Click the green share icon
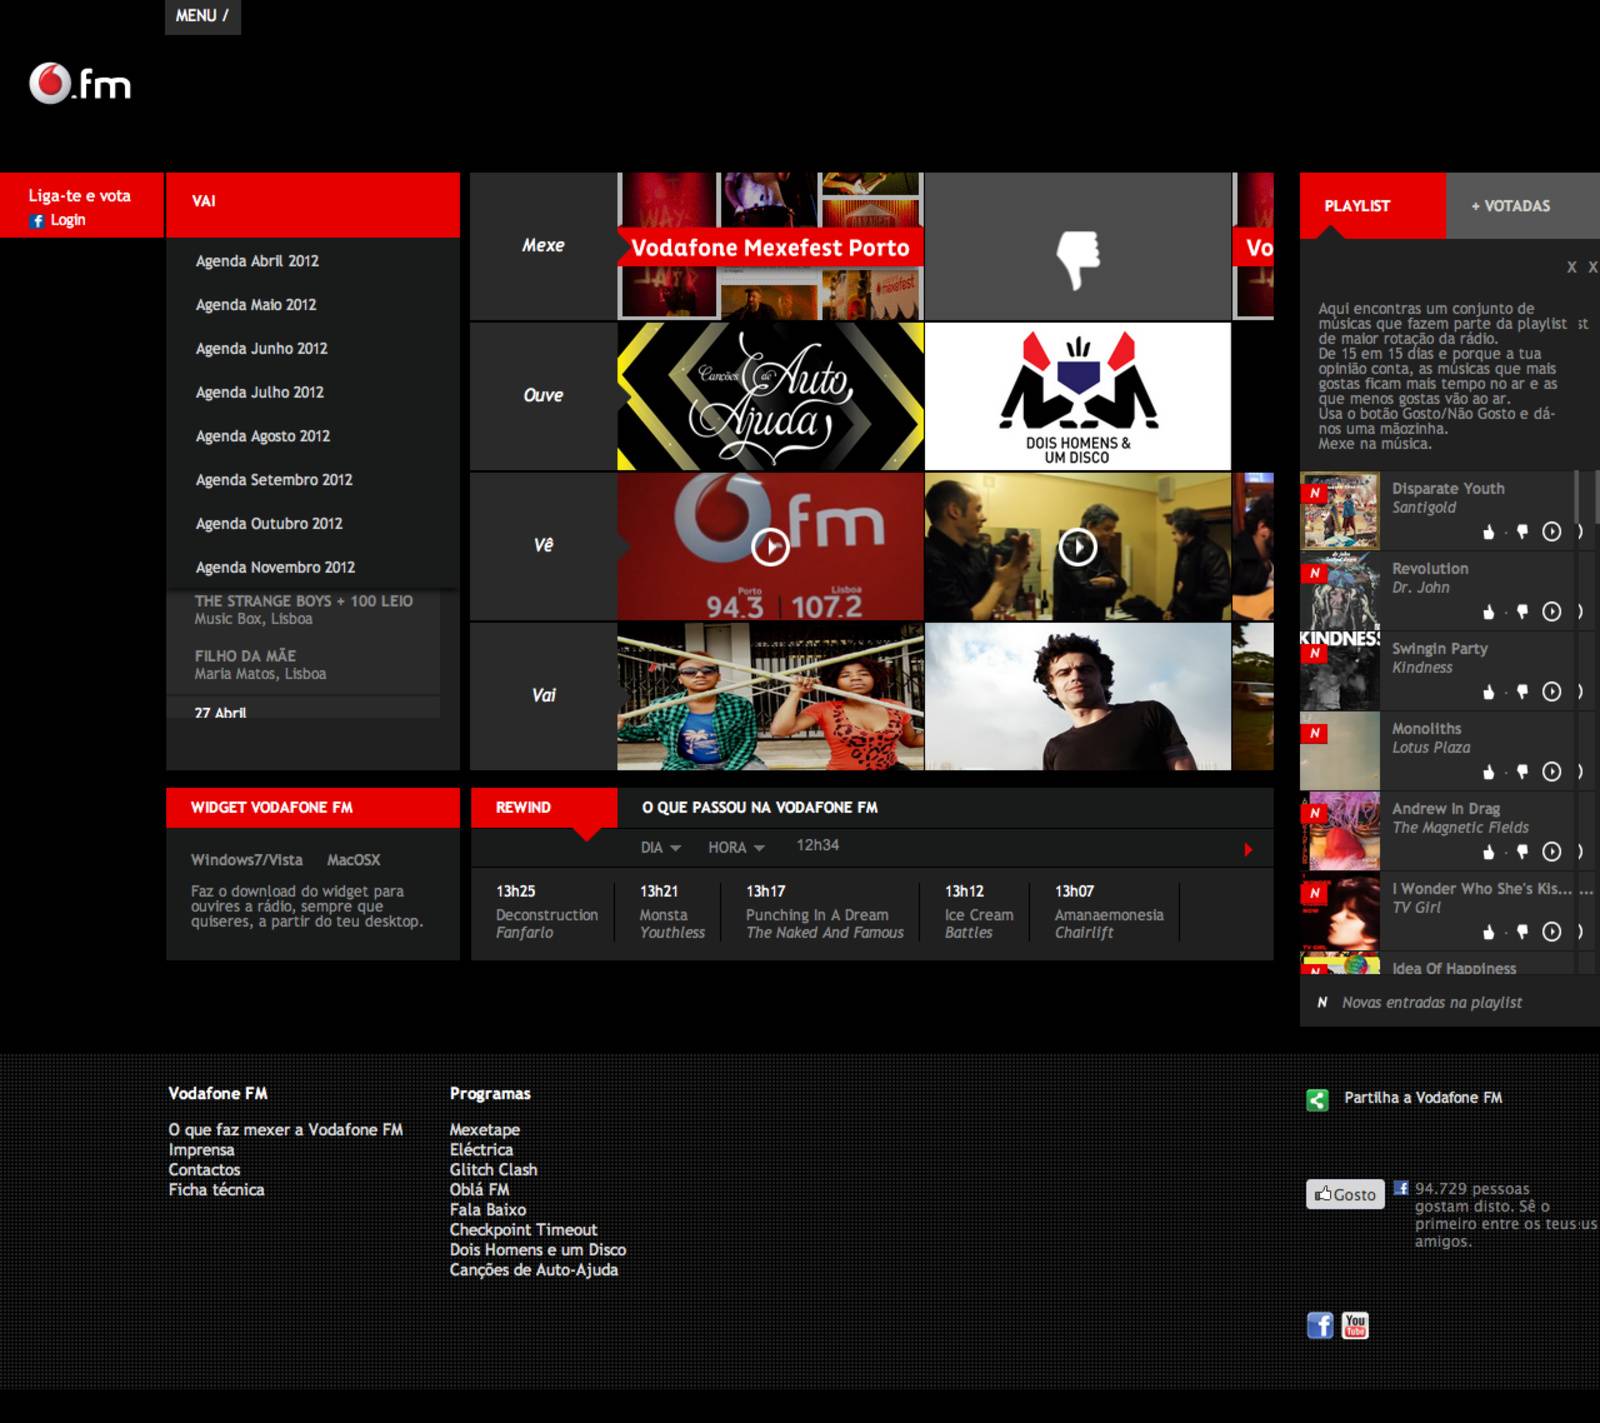 click(1318, 1100)
